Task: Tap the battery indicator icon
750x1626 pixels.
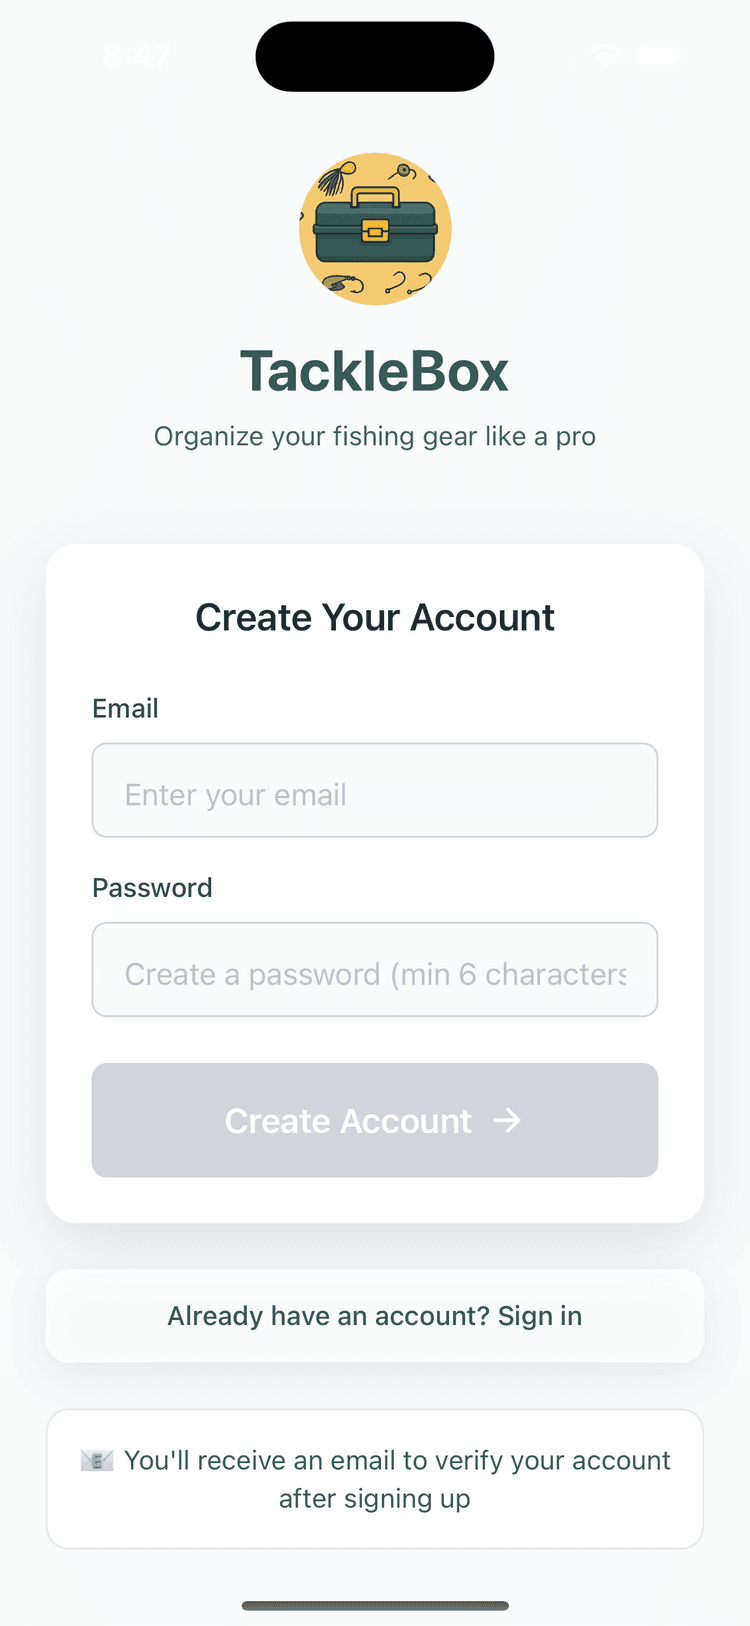Action: (660, 55)
